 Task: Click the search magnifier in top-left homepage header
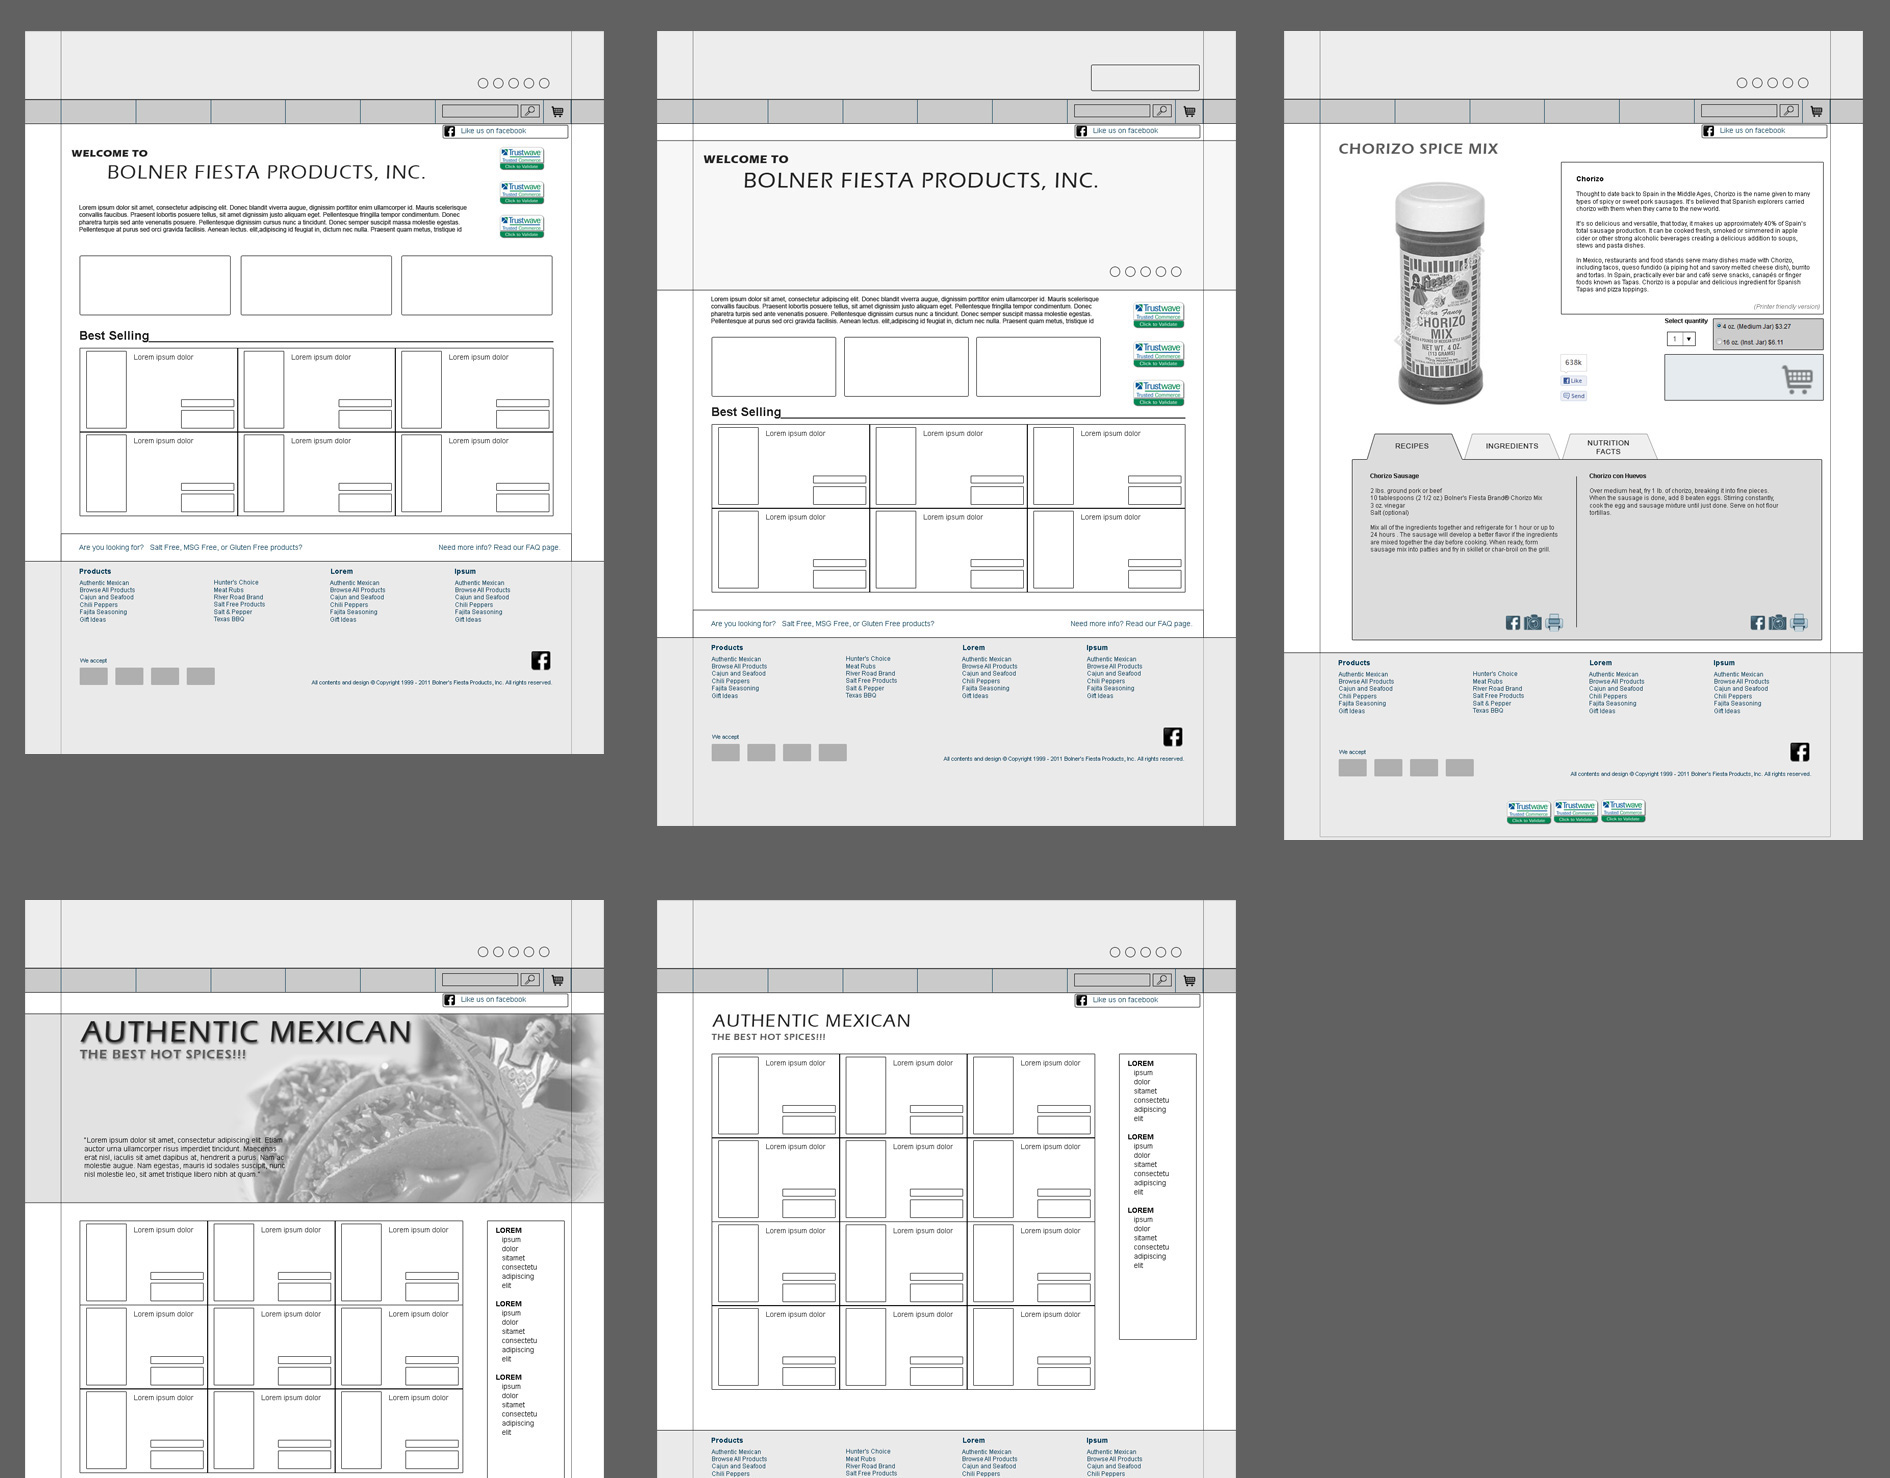coord(530,111)
